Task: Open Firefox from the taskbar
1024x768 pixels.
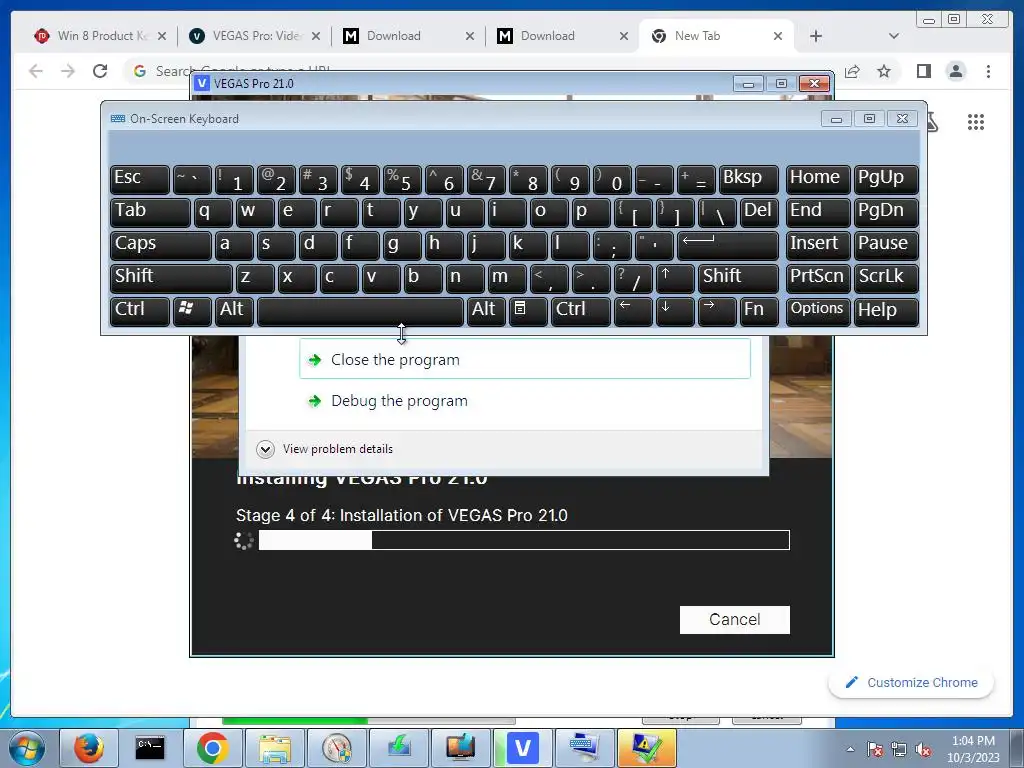Action: (88, 748)
